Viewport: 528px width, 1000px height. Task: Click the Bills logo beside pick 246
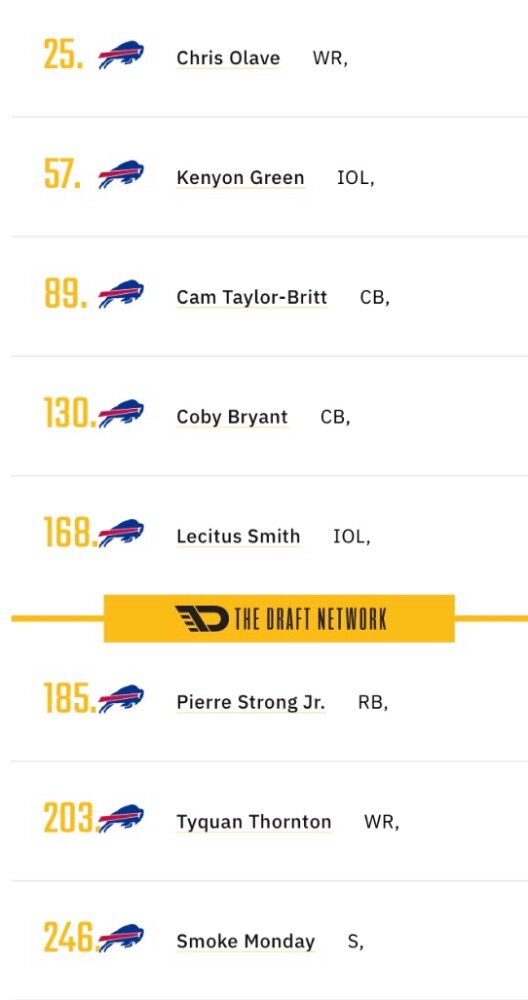[x=121, y=938]
